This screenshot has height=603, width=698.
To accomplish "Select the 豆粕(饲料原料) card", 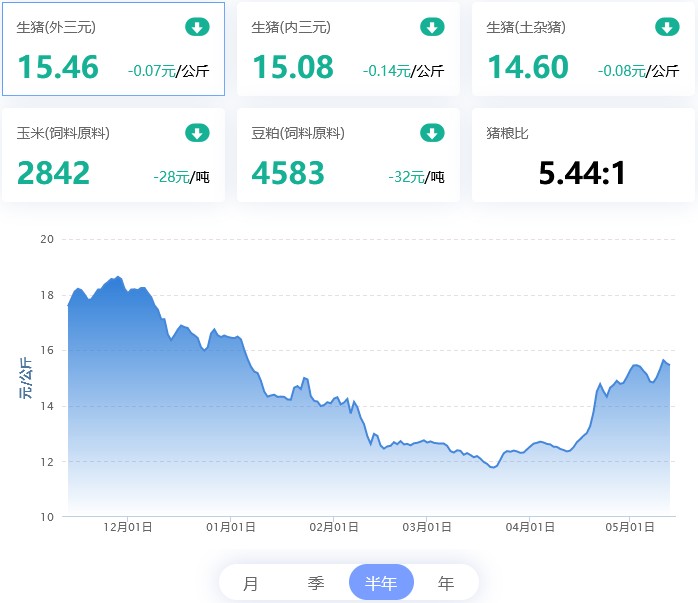I will point(348,155).
